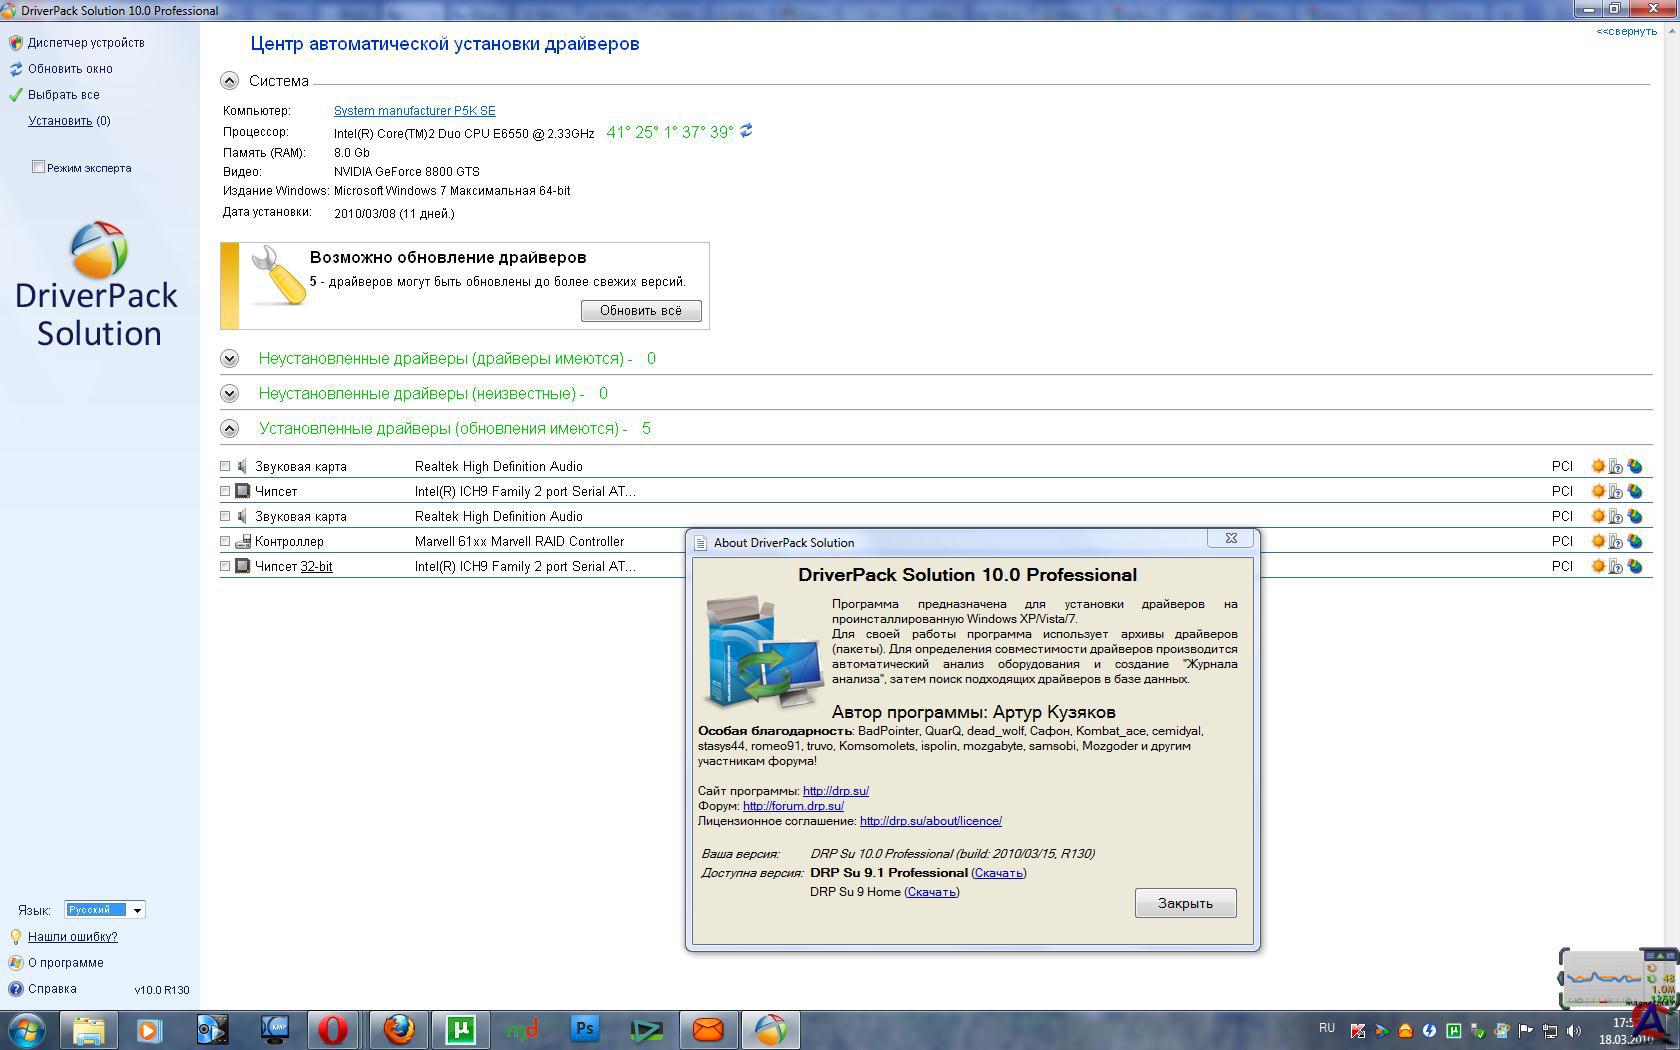Click the refresh icon beside CPU temperatures

(x=746, y=131)
